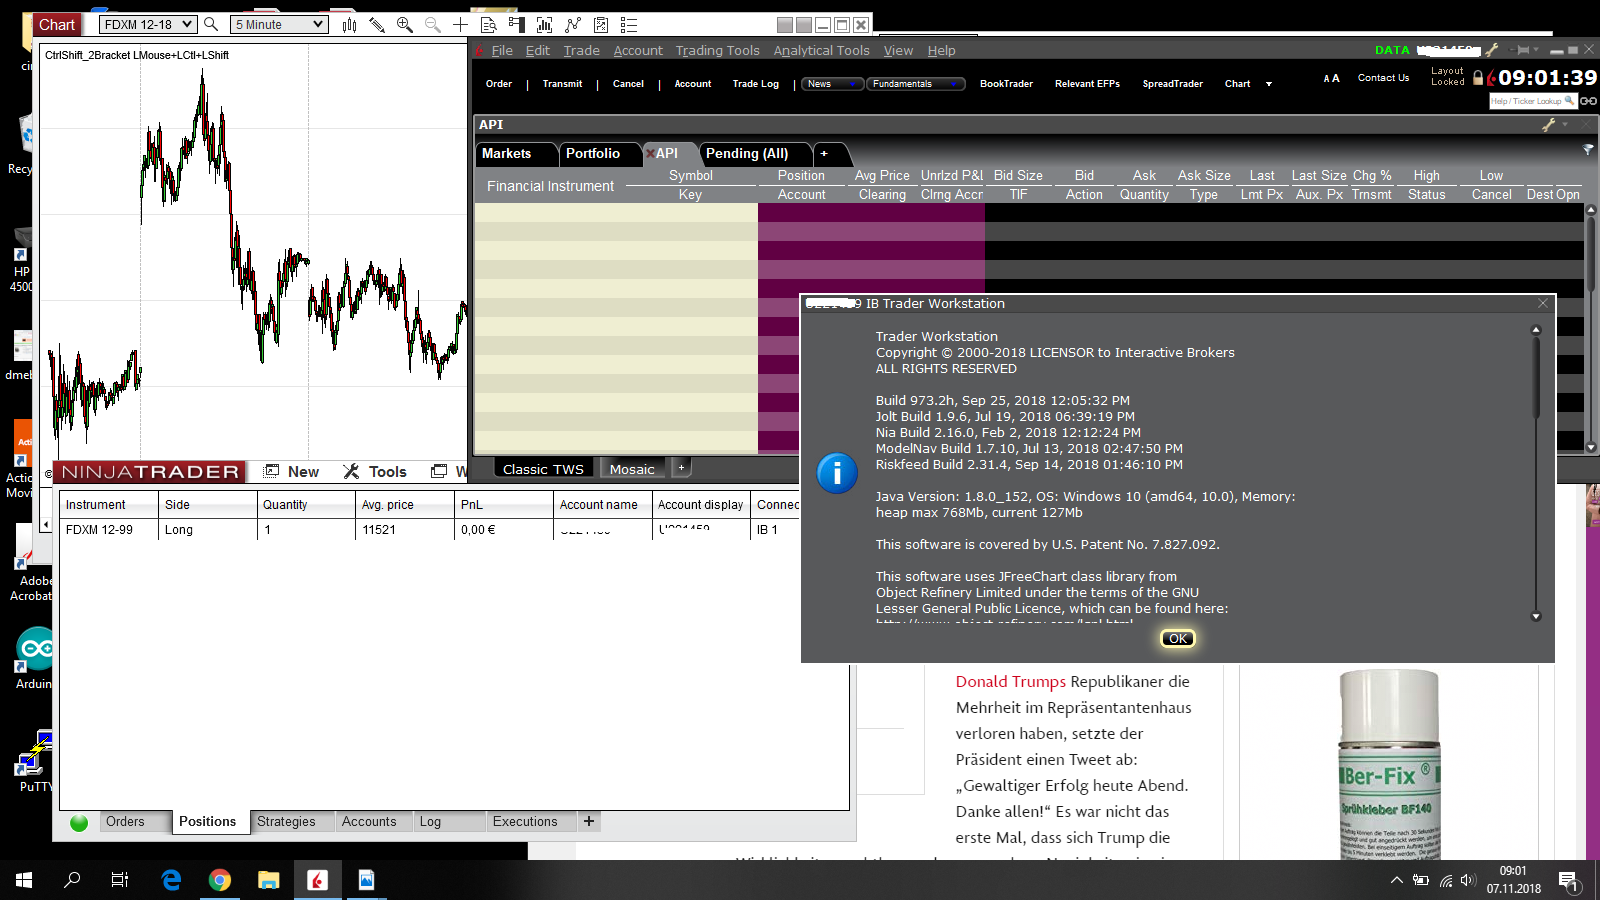Expand the Chart dropdown arrow in TWS toolbar
Image resolution: width=1600 pixels, height=900 pixels.
pos(1269,84)
